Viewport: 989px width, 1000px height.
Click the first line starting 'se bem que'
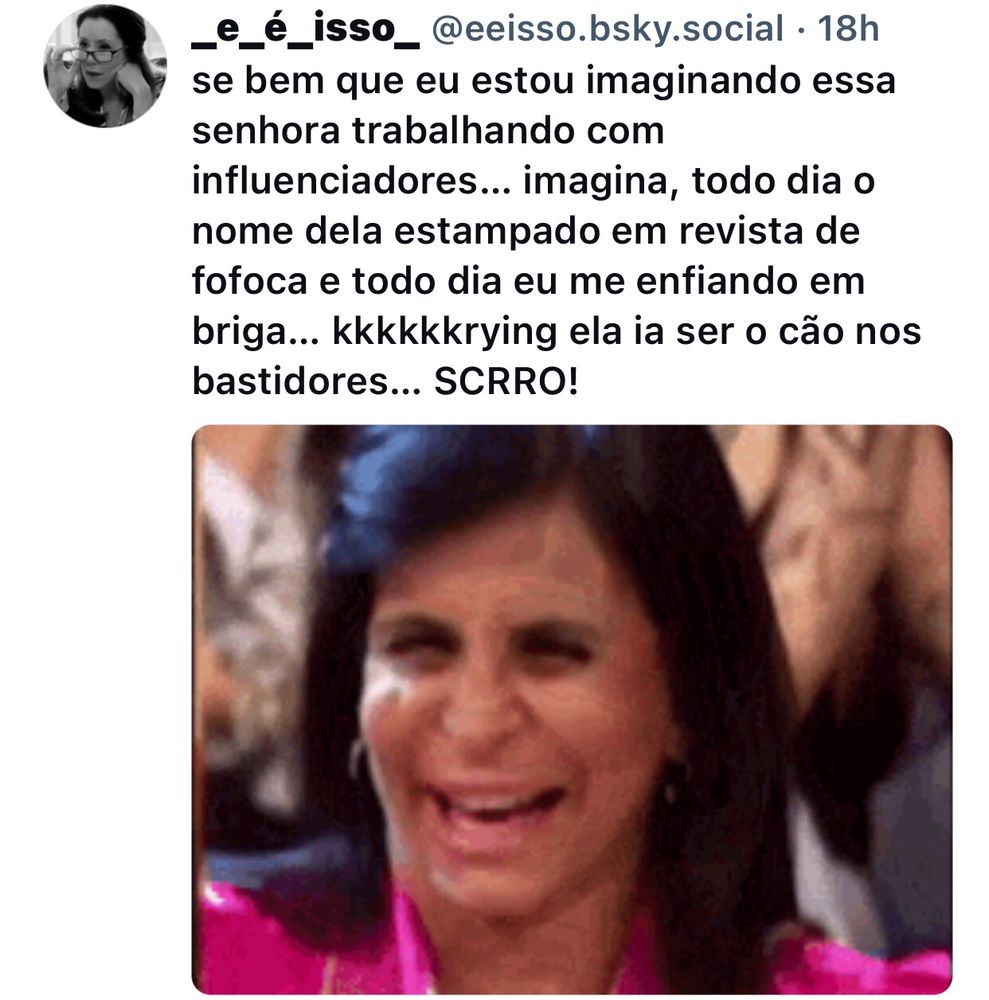(x=544, y=82)
